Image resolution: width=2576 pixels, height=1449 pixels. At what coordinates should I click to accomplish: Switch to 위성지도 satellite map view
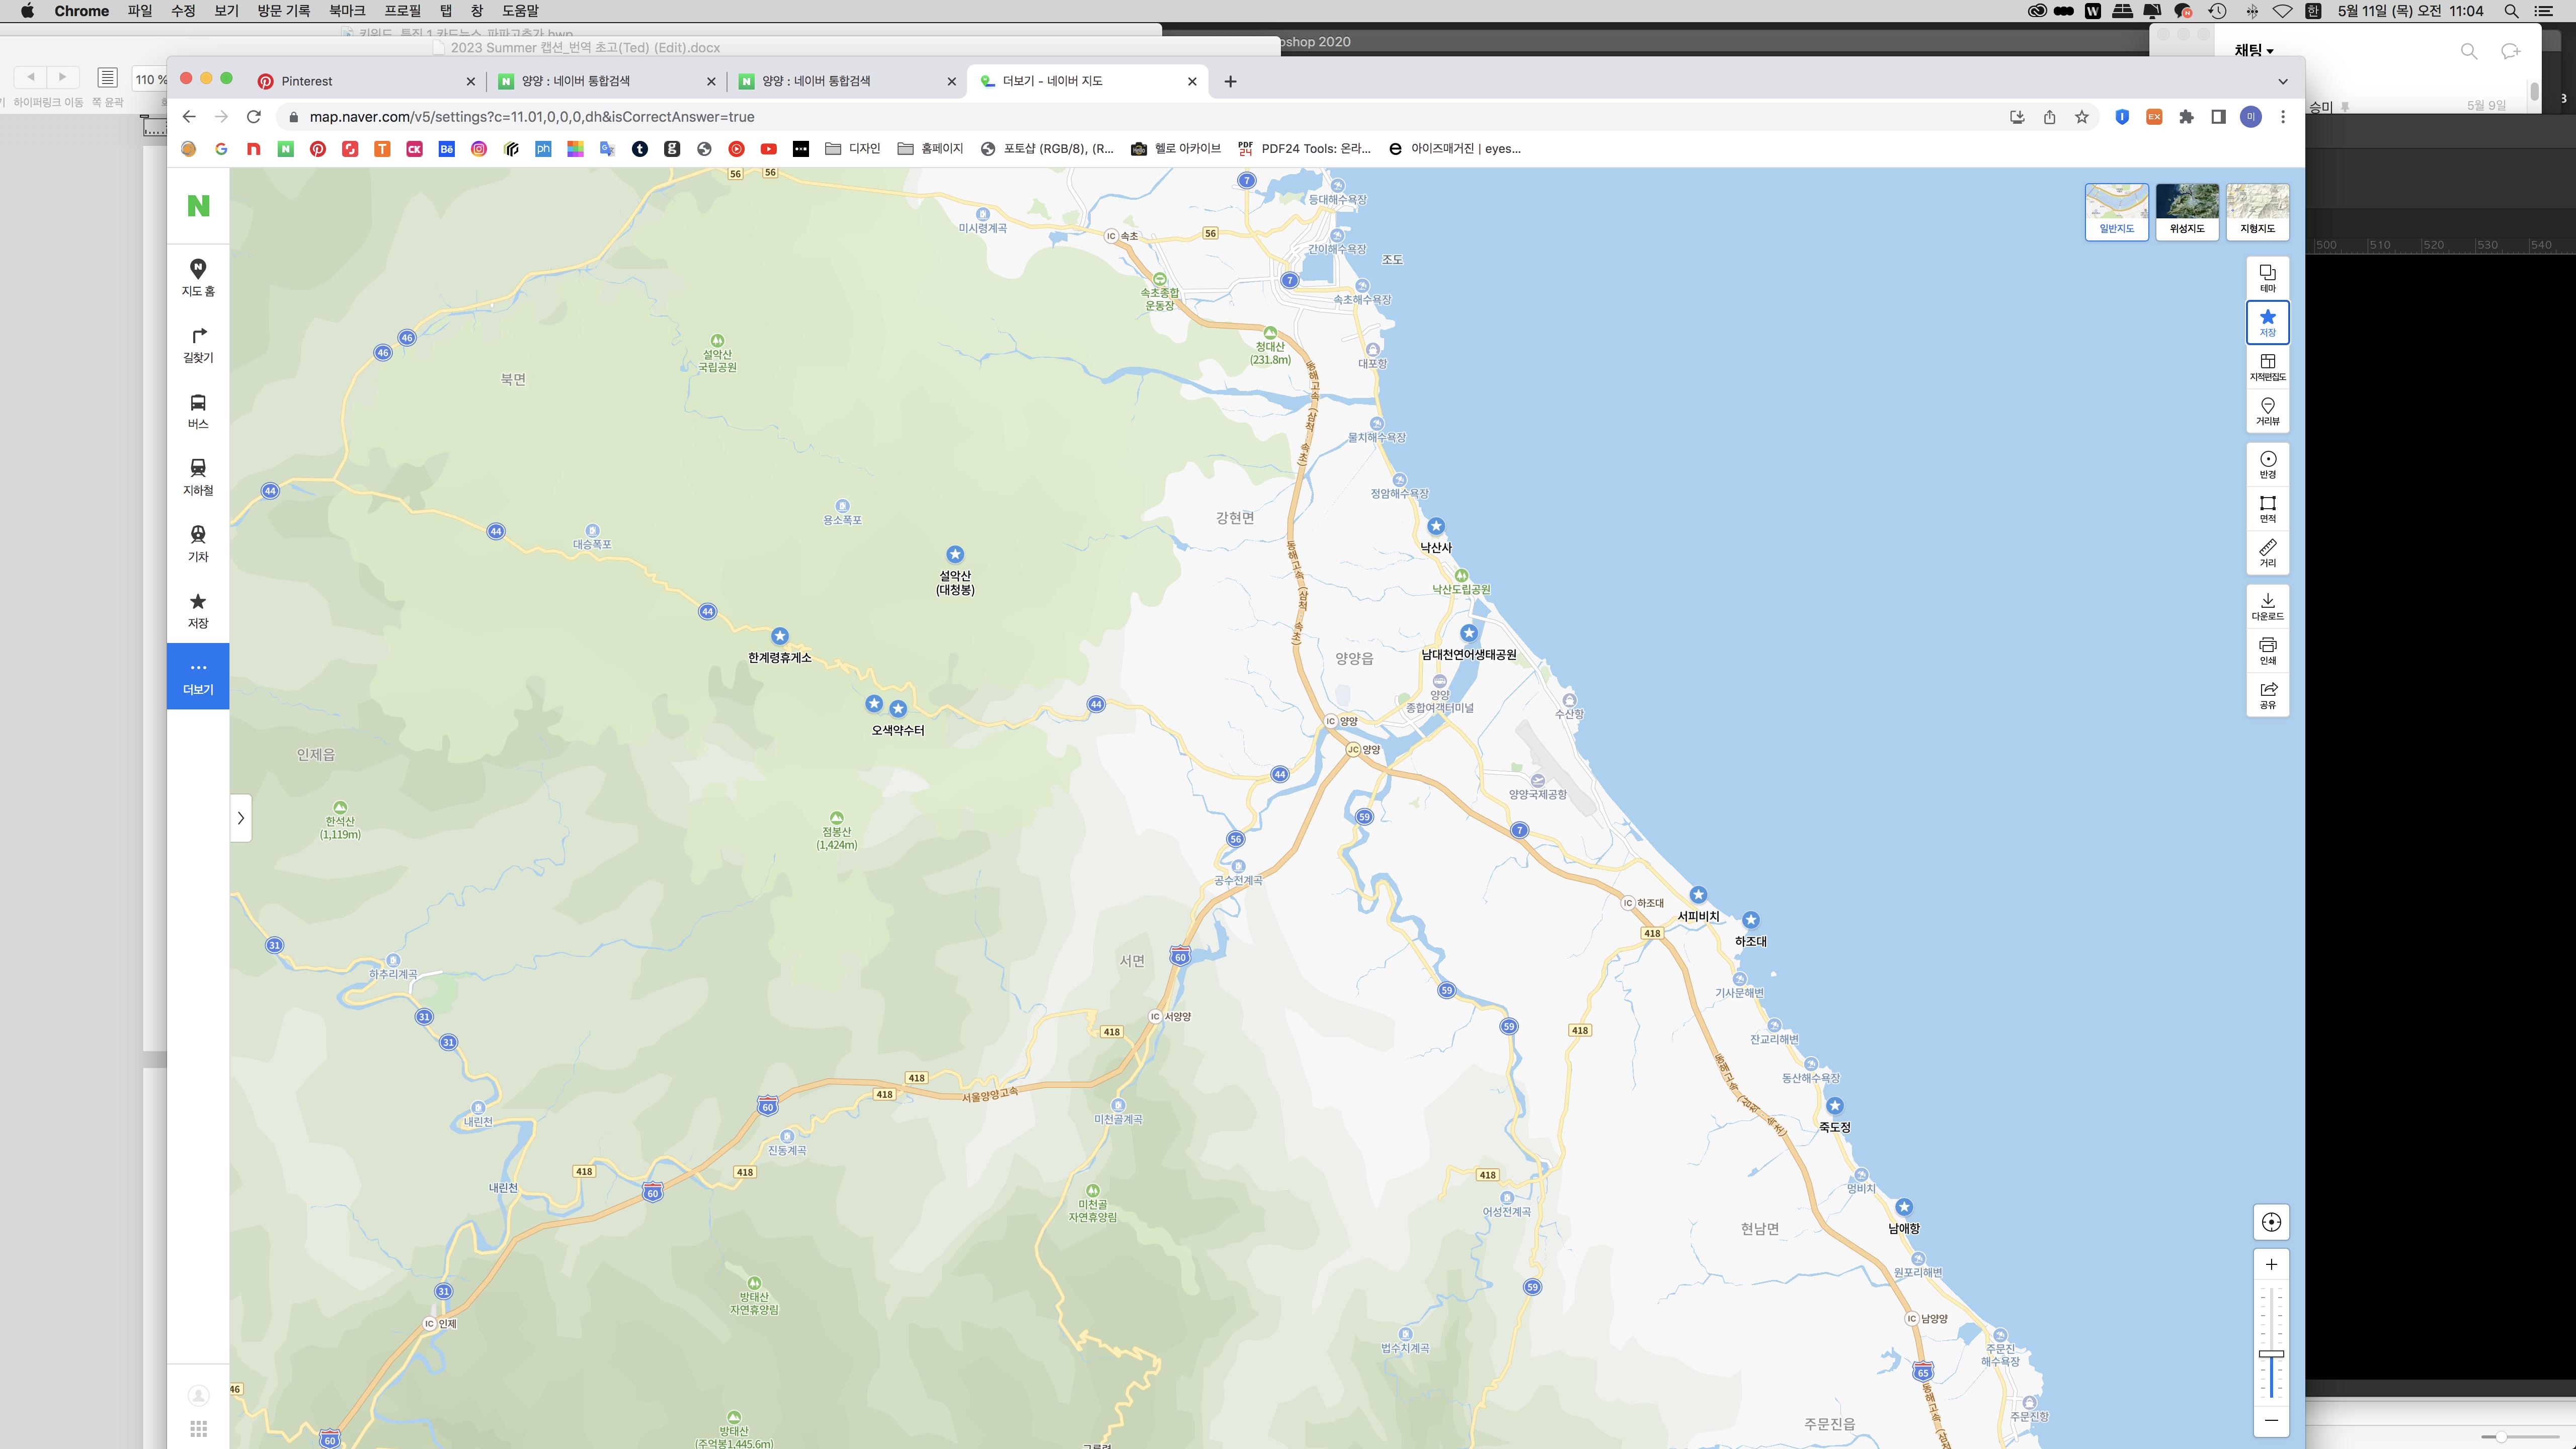point(2186,211)
